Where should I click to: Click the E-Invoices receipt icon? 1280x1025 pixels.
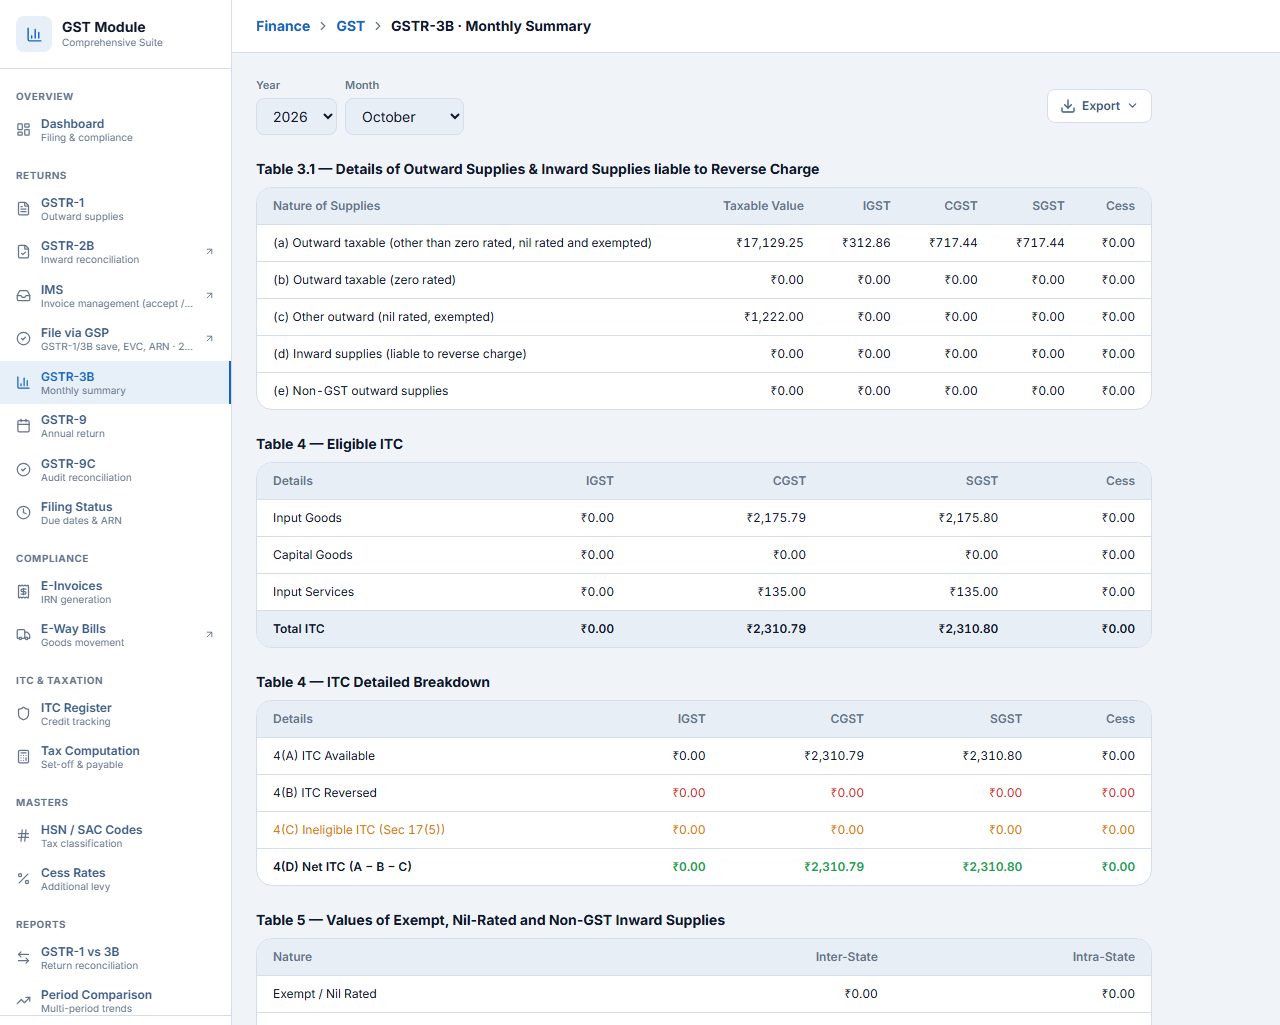click(23, 592)
